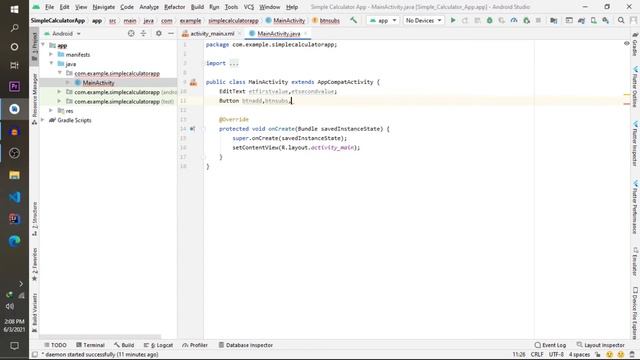Viewport: 640px width, 360px height.
Task: Click the trash icon in status bar
Action: (x=632, y=355)
